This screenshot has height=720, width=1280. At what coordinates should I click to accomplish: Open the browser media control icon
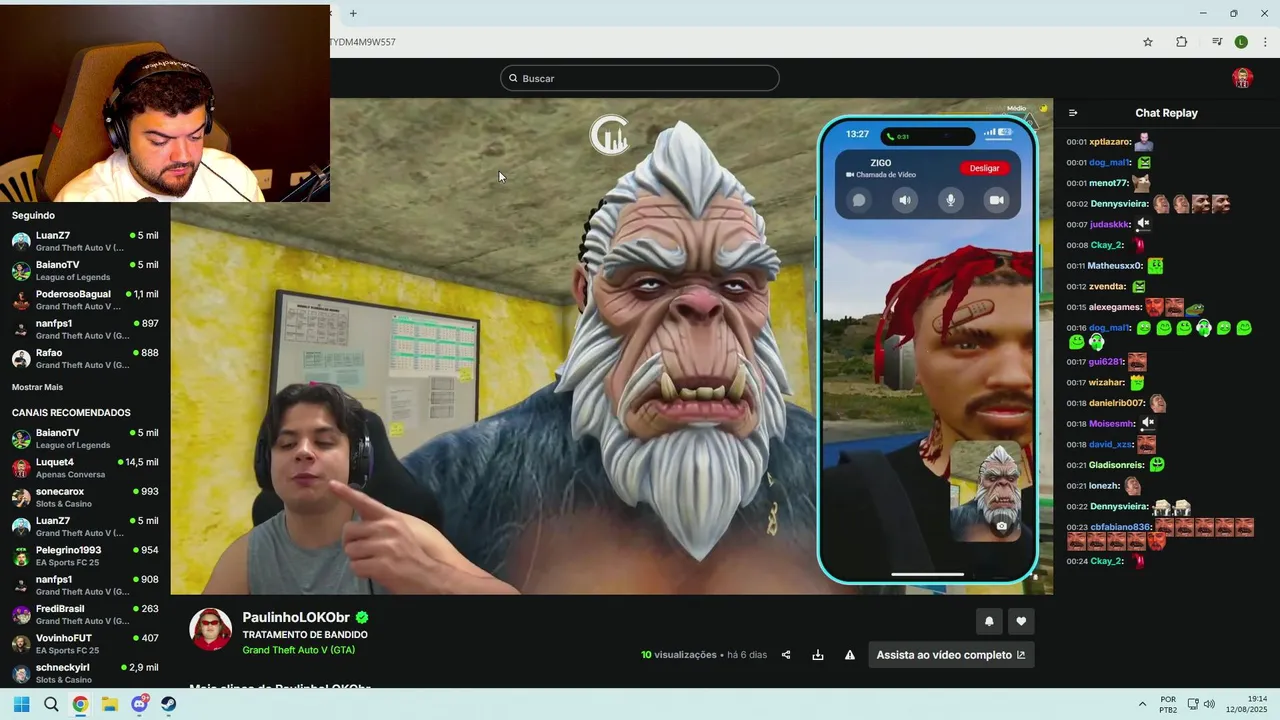tap(1217, 42)
